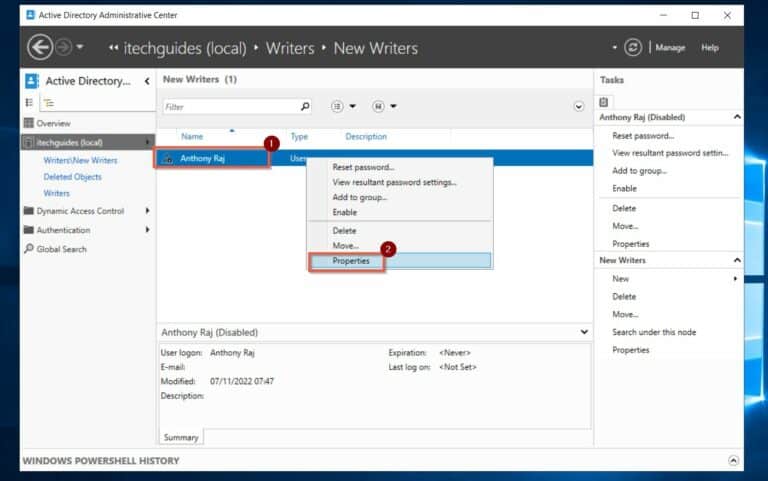The width and height of the screenshot is (768, 481).
Task: Expand the filter criteria chevron
Action: click(578, 107)
